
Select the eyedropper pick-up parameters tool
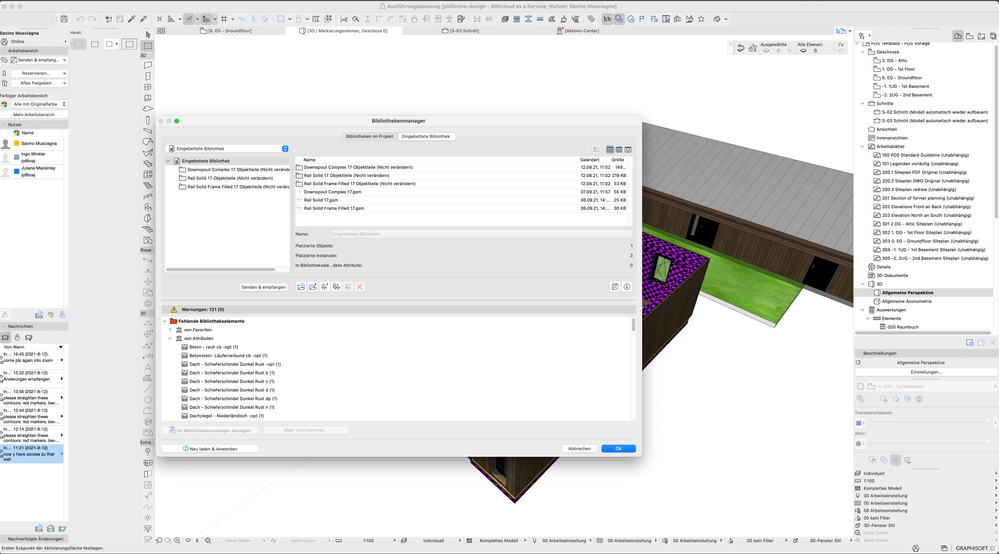coord(132,19)
